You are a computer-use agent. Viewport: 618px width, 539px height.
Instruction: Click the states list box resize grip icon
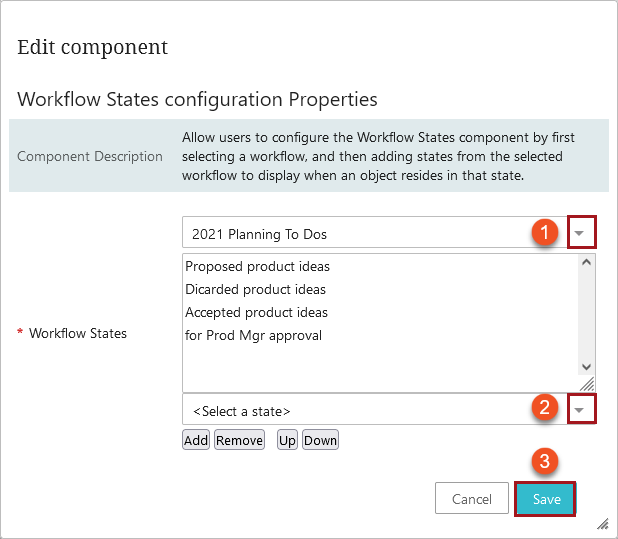(x=588, y=384)
